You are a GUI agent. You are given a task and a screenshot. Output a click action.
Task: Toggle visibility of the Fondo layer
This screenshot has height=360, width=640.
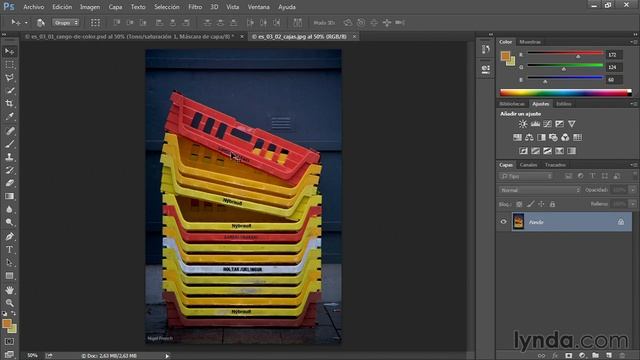[503, 222]
